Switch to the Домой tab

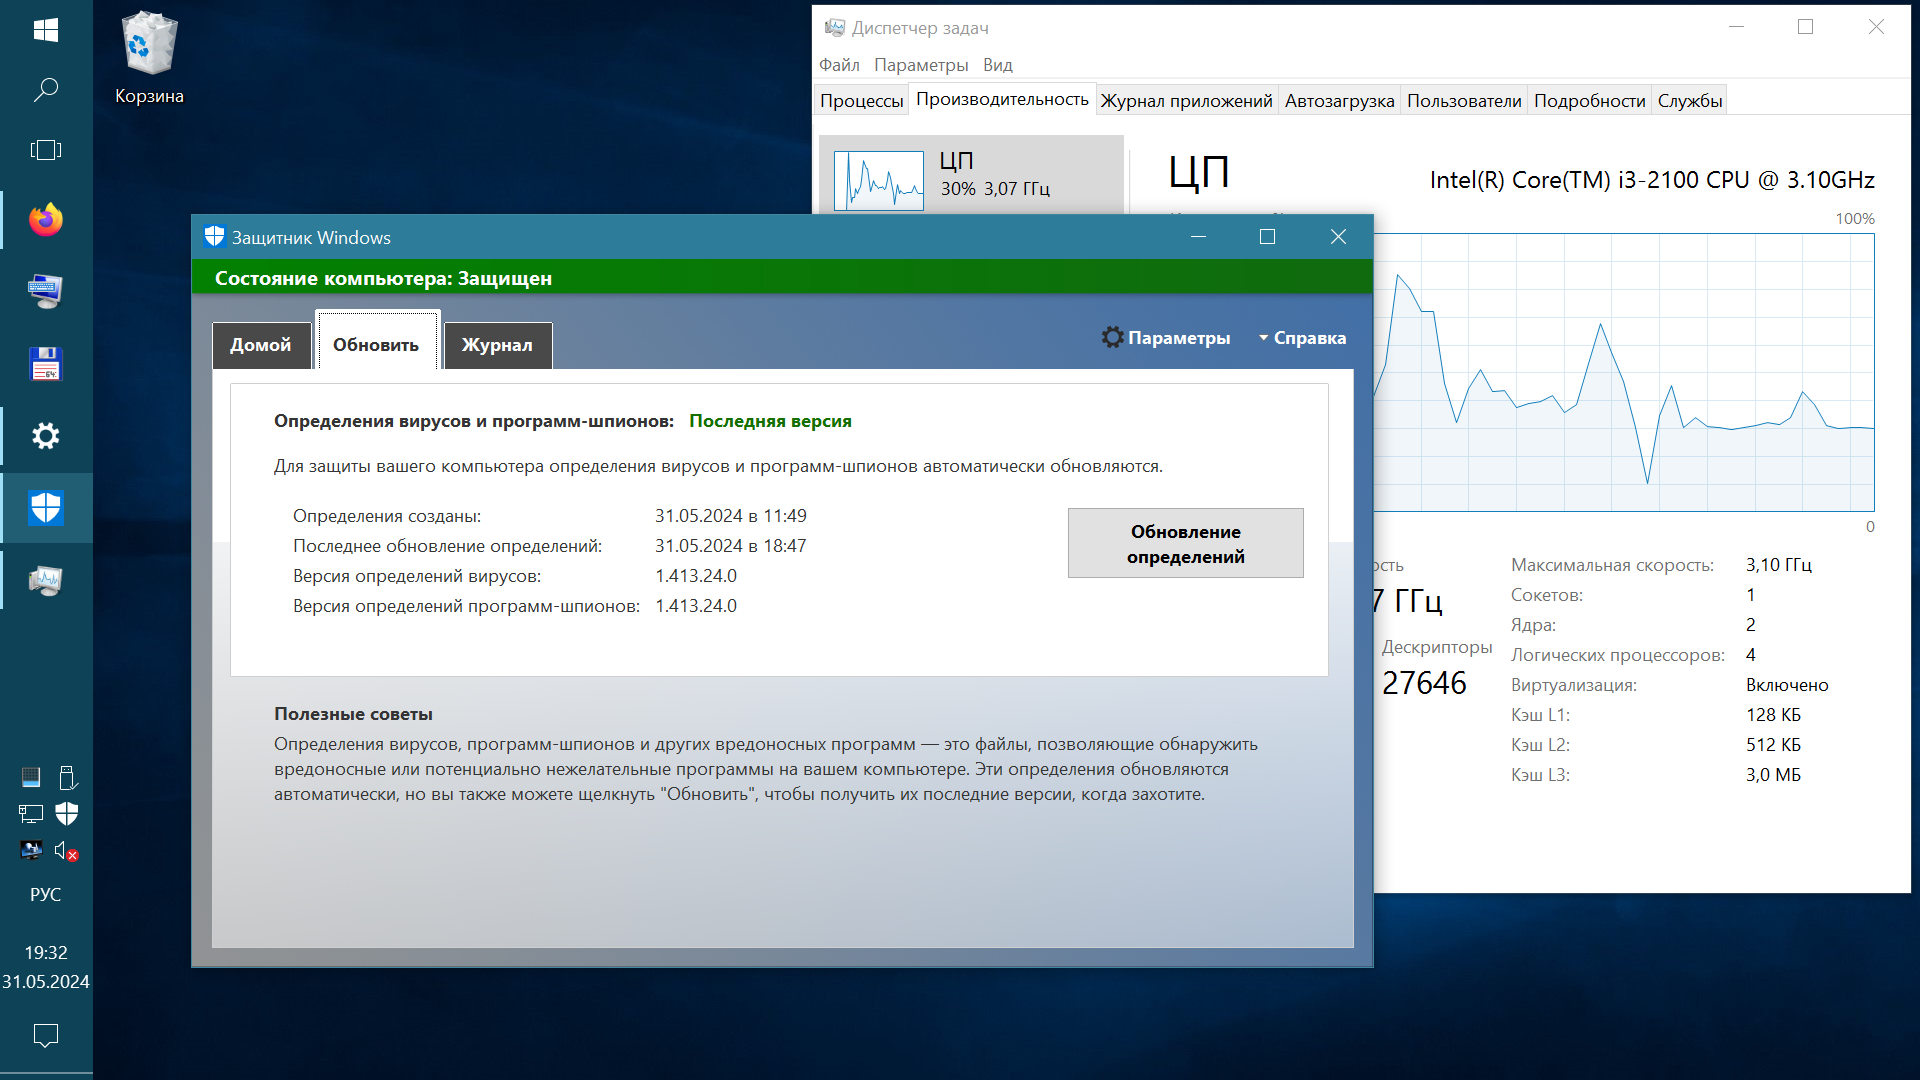pos(261,345)
